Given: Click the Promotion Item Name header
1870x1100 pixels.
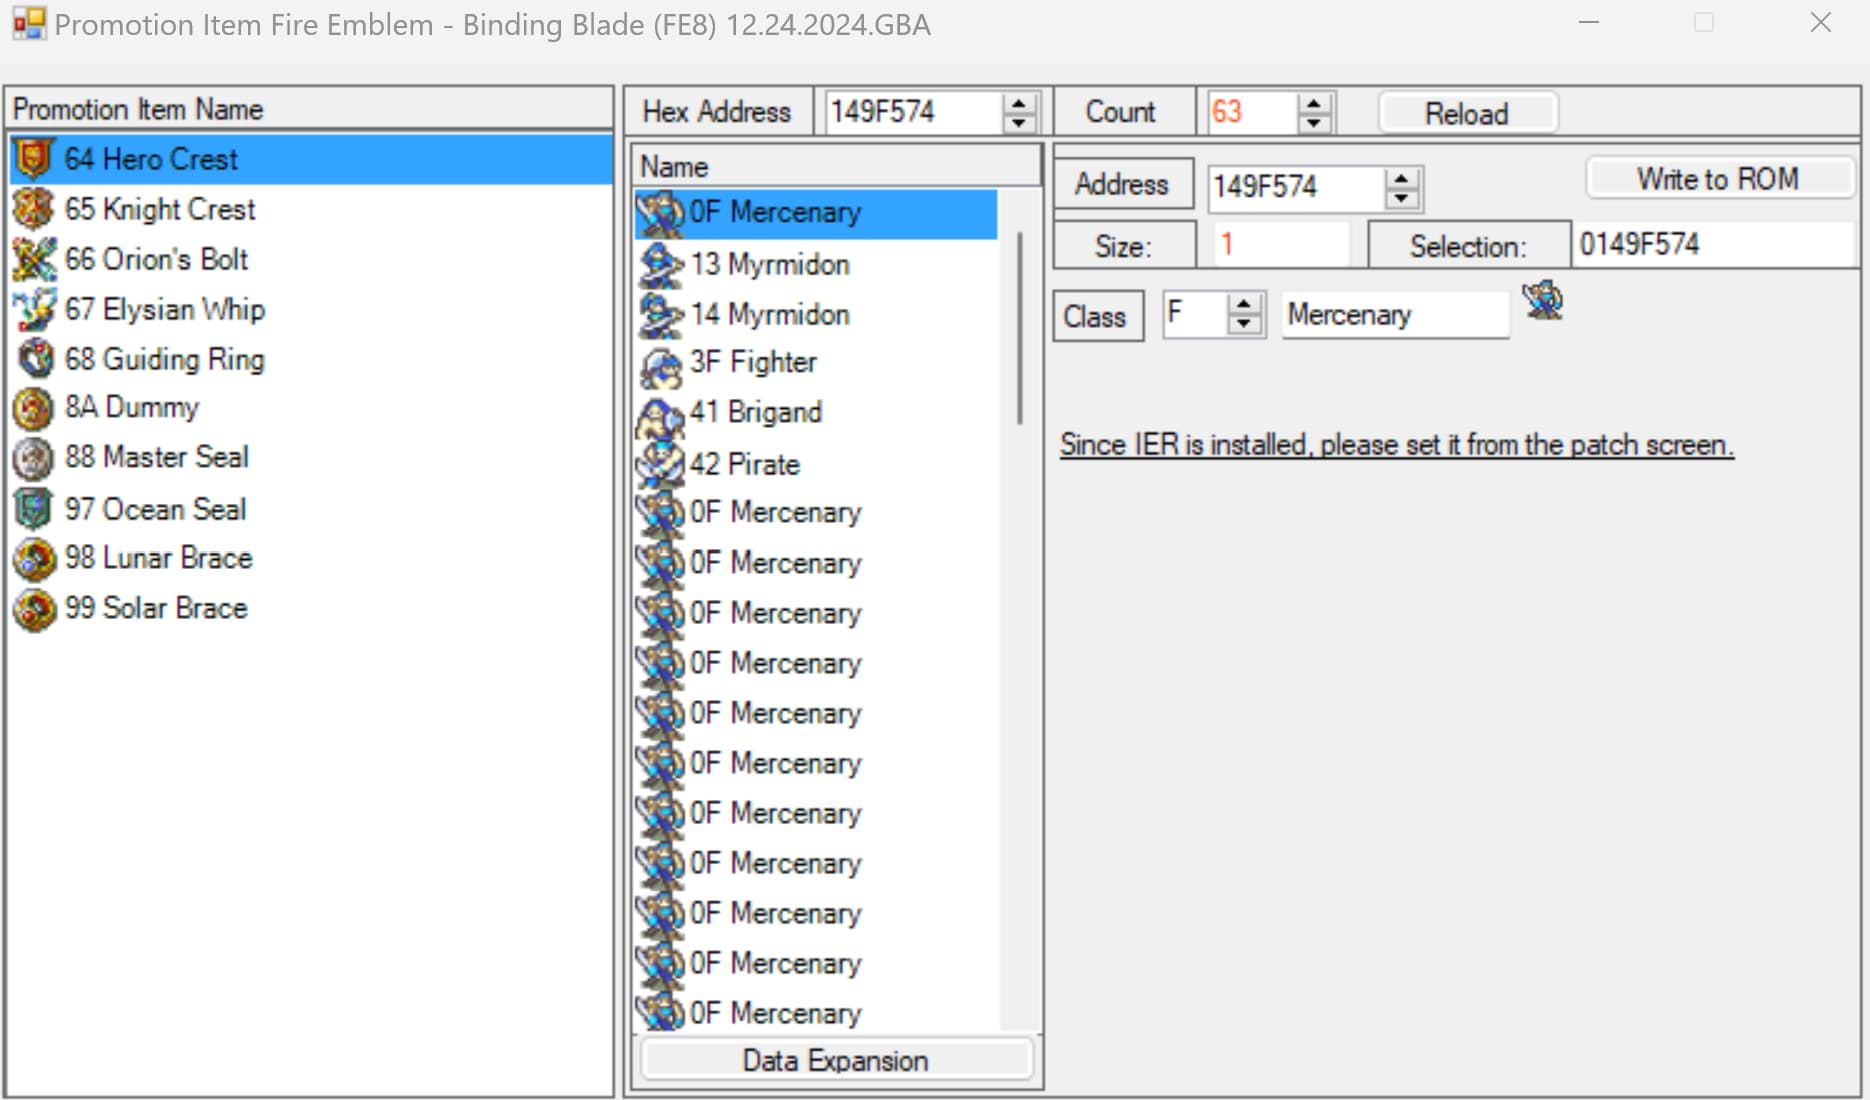Looking at the screenshot, I should tap(309, 109).
